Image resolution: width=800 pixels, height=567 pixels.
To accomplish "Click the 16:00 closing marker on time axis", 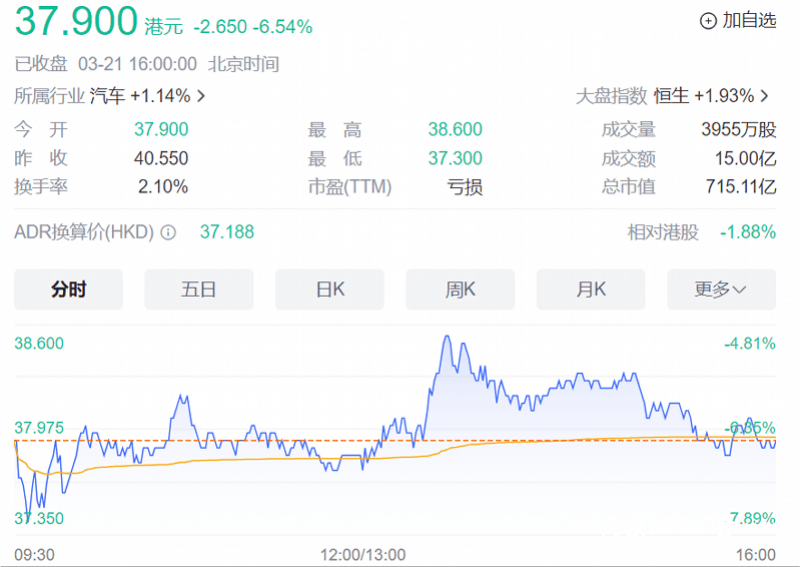I will click(x=756, y=554).
